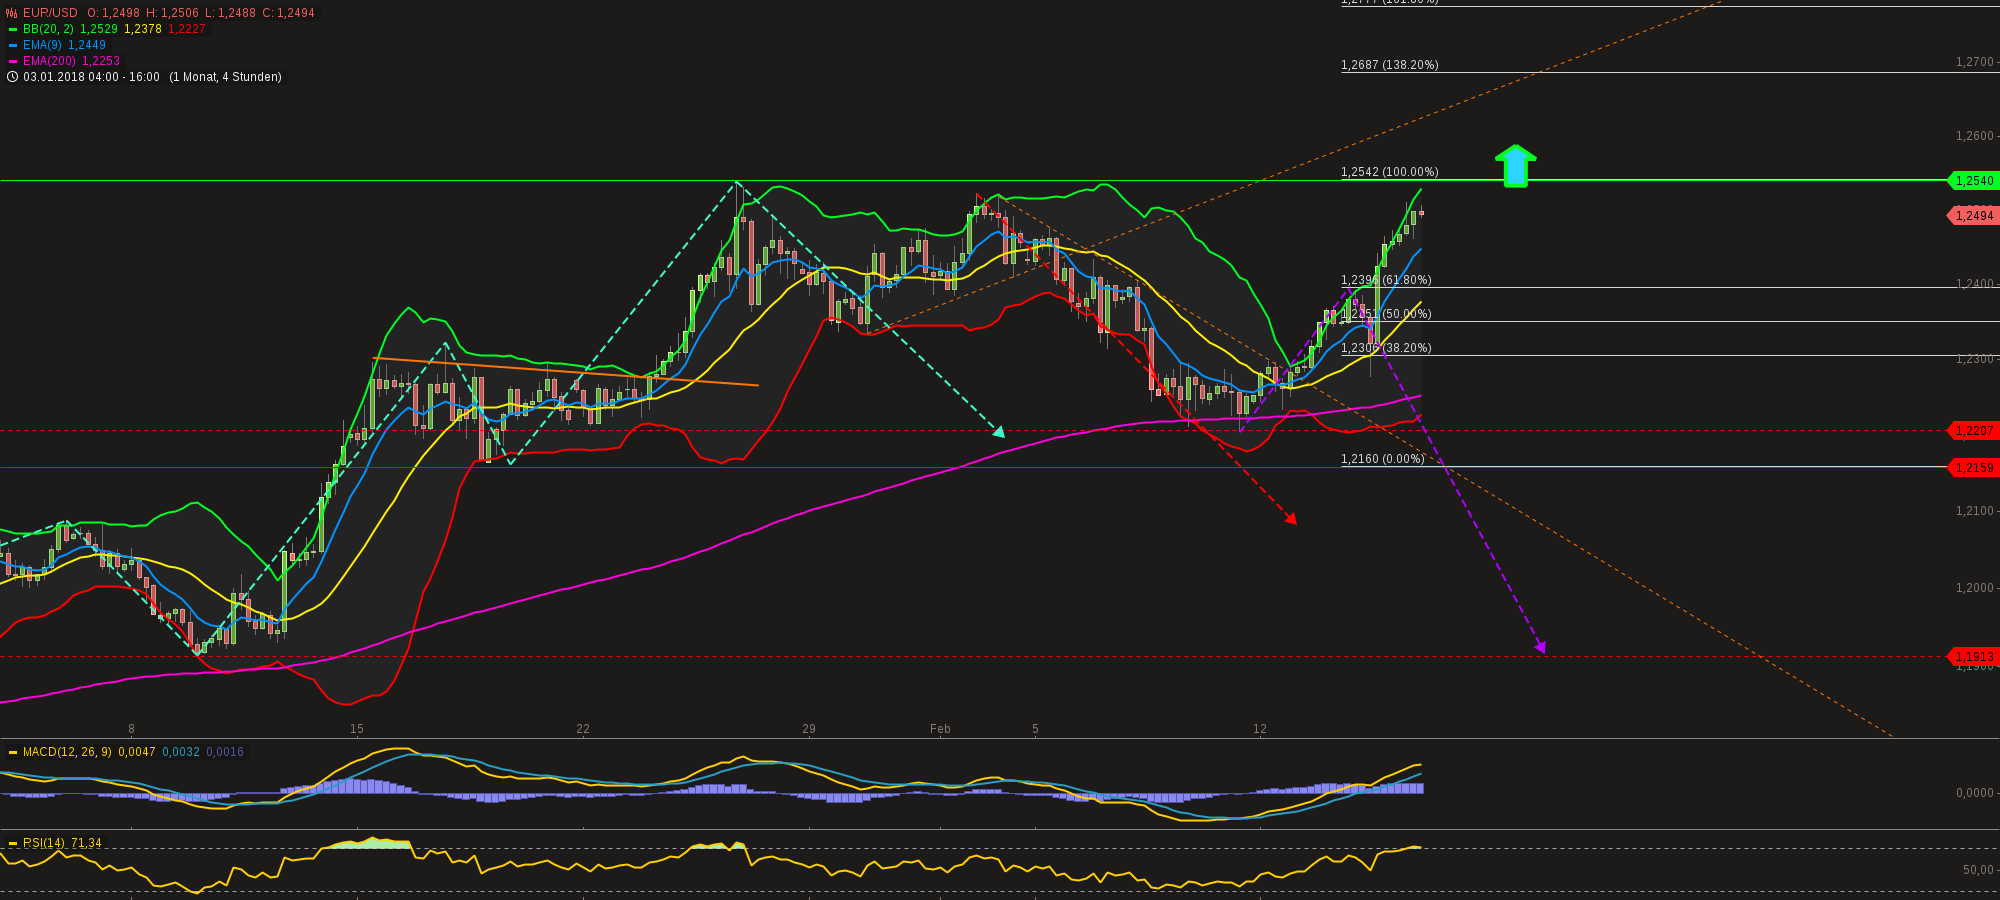Click the RSI axis label 50,00
2000x900 pixels.
point(1978,870)
